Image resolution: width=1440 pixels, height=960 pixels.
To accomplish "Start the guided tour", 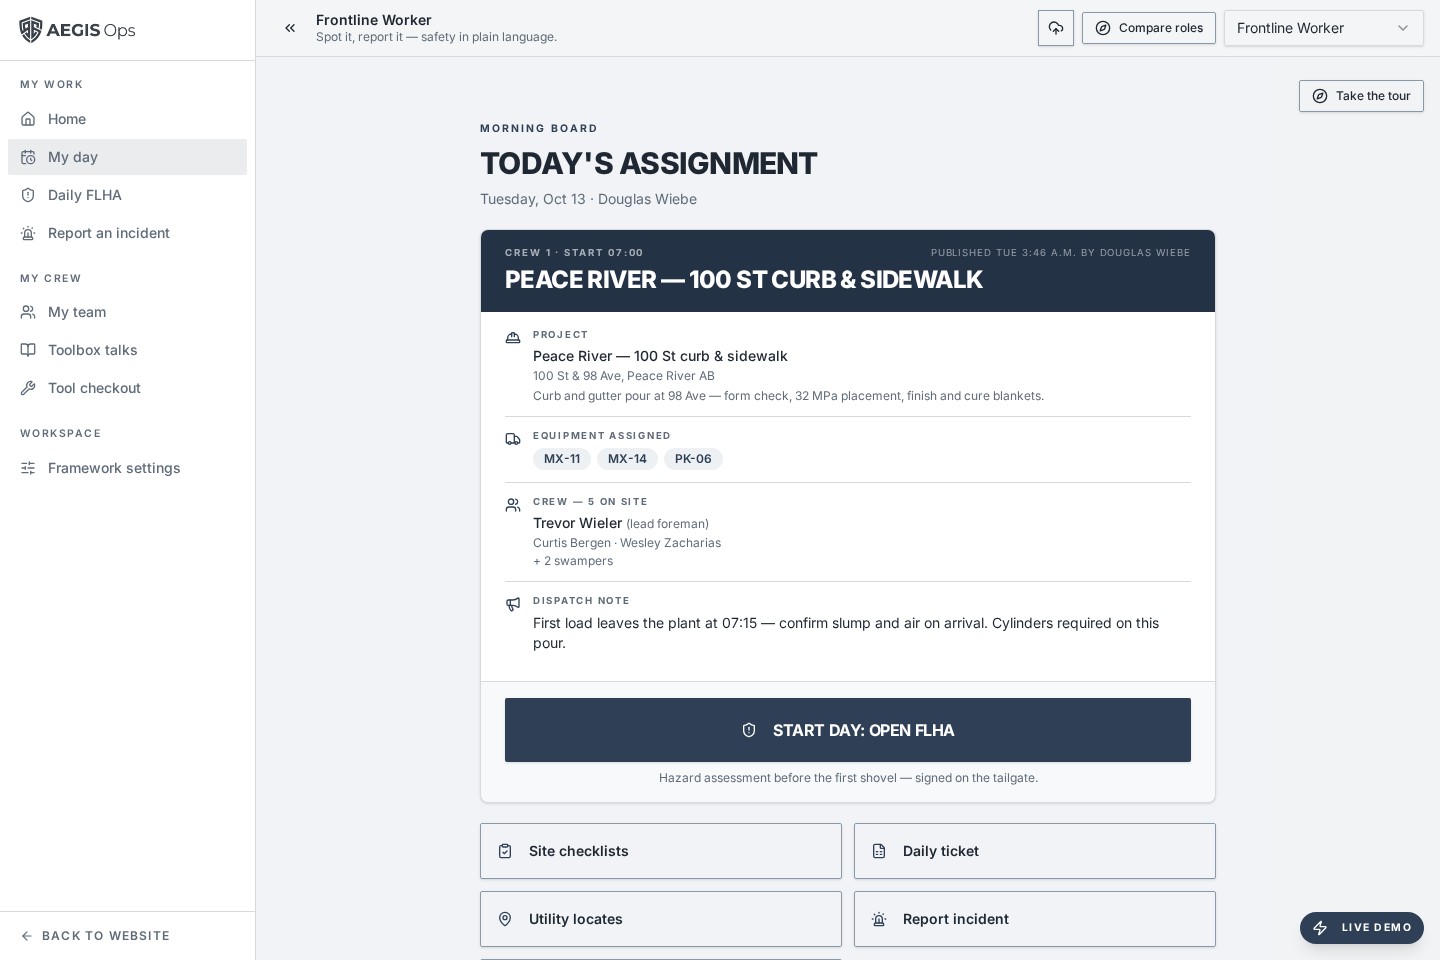I will (1361, 96).
